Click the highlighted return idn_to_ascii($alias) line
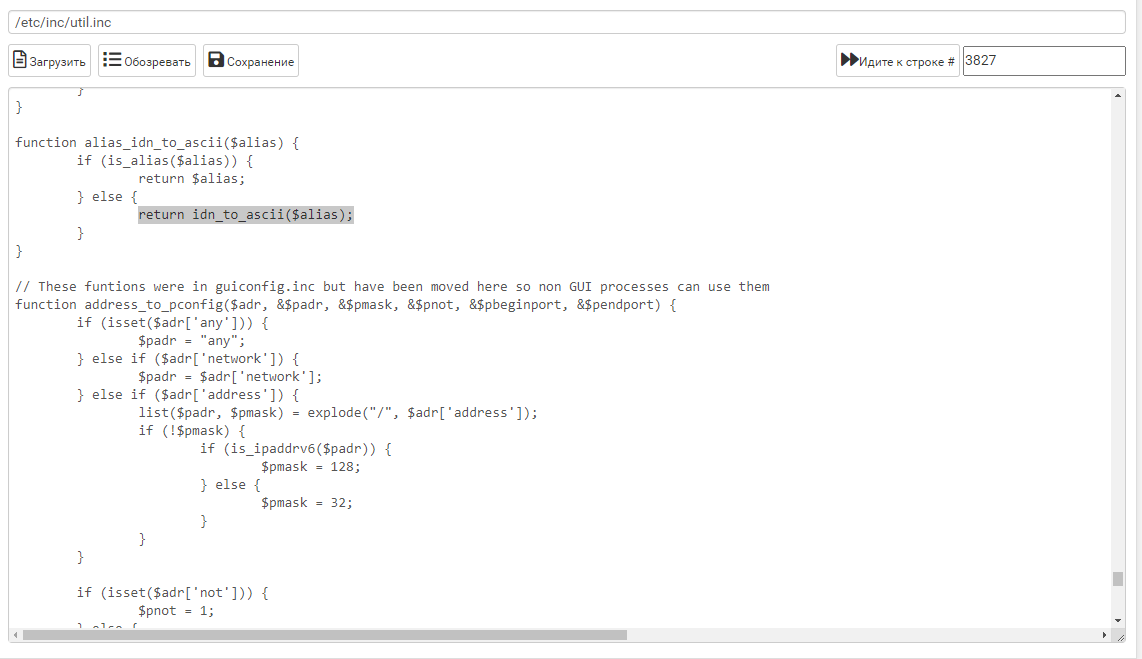This screenshot has width=1142, height=659. [x=245, y=215]
